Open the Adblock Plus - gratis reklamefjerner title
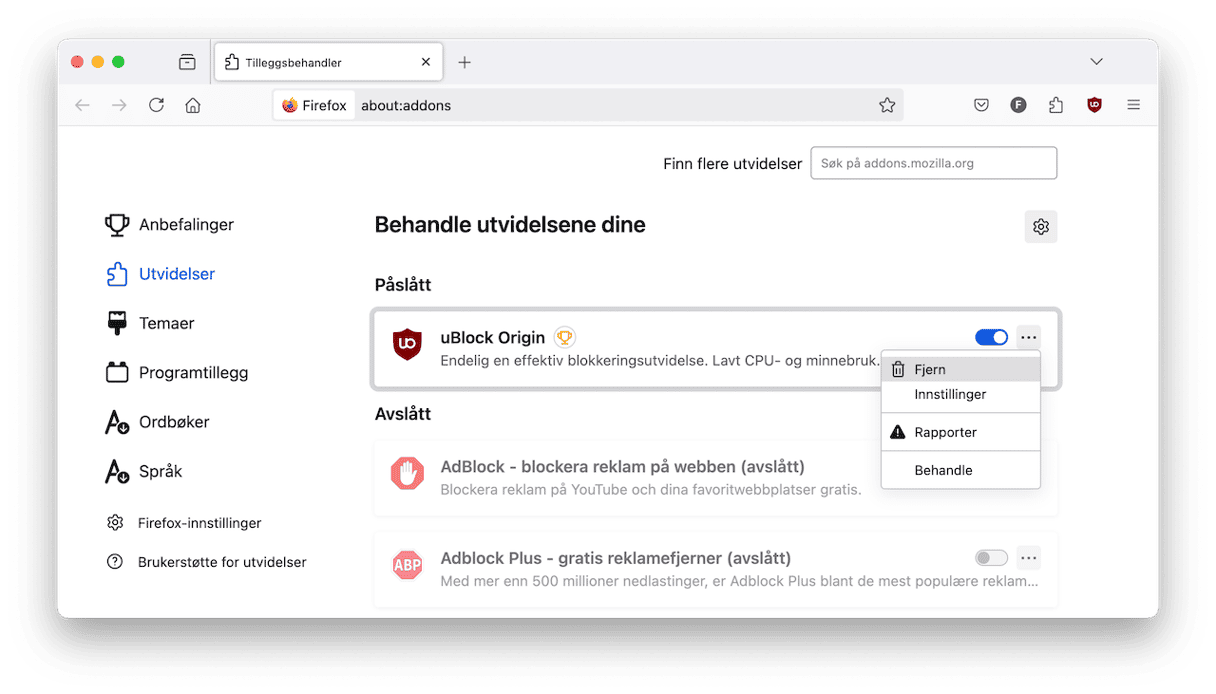This screenshot has height=694, width=1216. [x=616, y=558]
